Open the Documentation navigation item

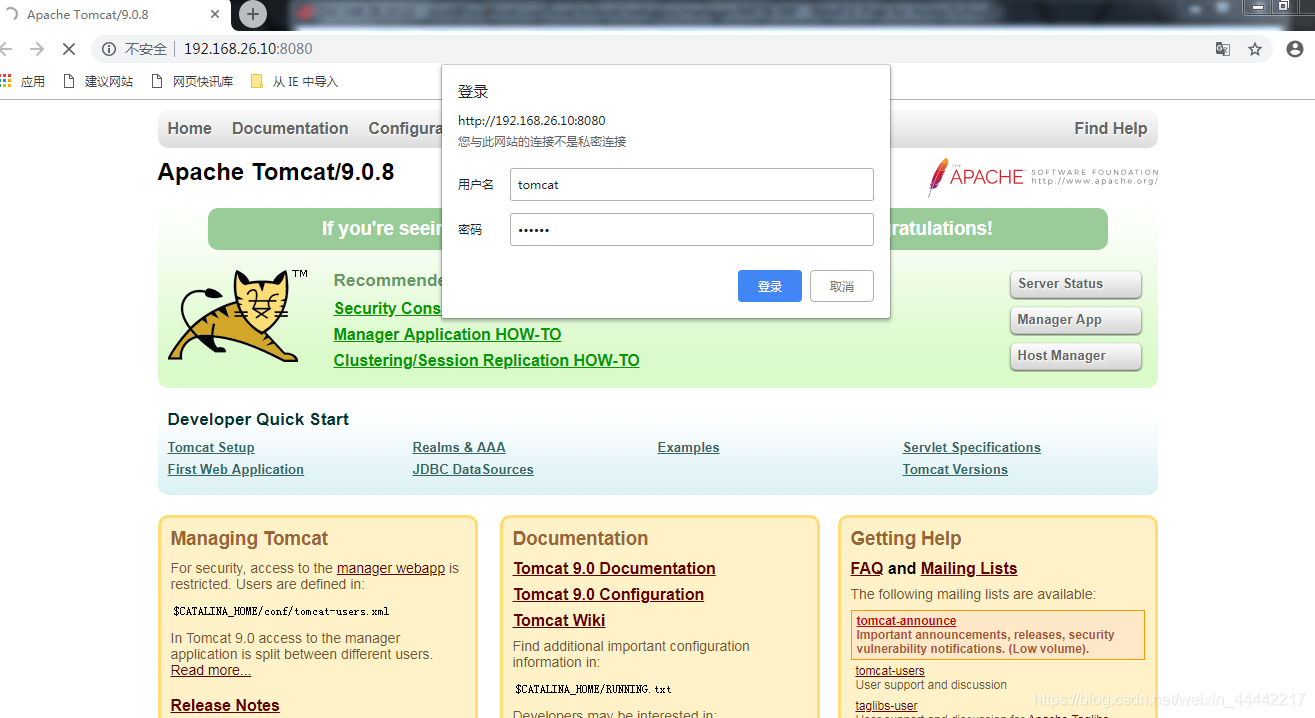click(290, 128)
